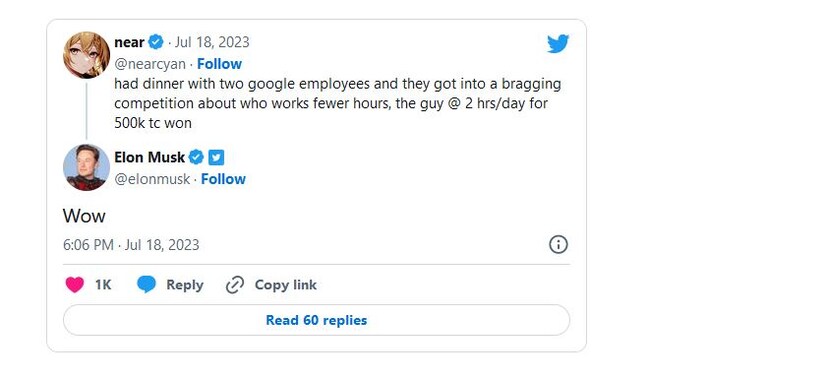The width and height of the screenshot is (827, 379).
Task: Open the 6:06 PM Jul 18, 2023 timestamp
Action: point(131,245)
